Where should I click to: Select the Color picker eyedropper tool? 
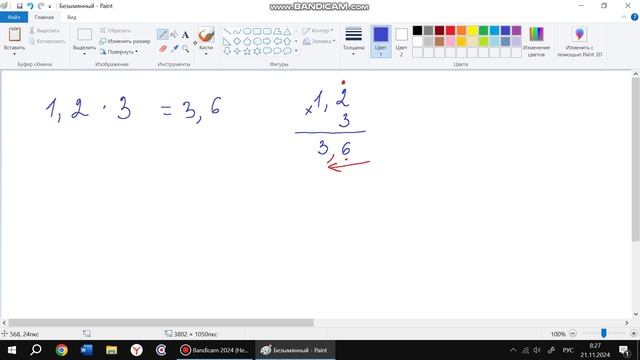(x=174, y=49)
